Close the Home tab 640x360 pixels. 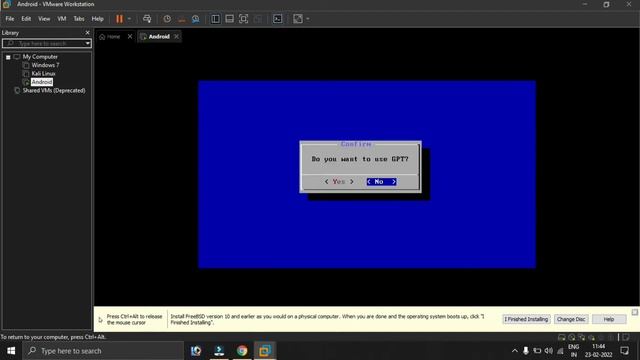(130, 36)
